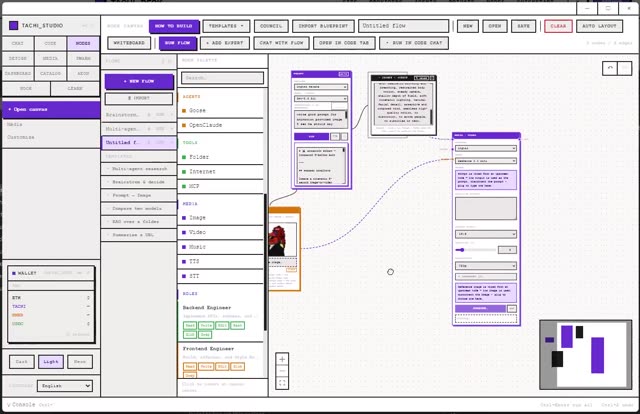The height and width of the screenshot is (414, 640).
Task: Click the Council button
Action: (271, 26)
